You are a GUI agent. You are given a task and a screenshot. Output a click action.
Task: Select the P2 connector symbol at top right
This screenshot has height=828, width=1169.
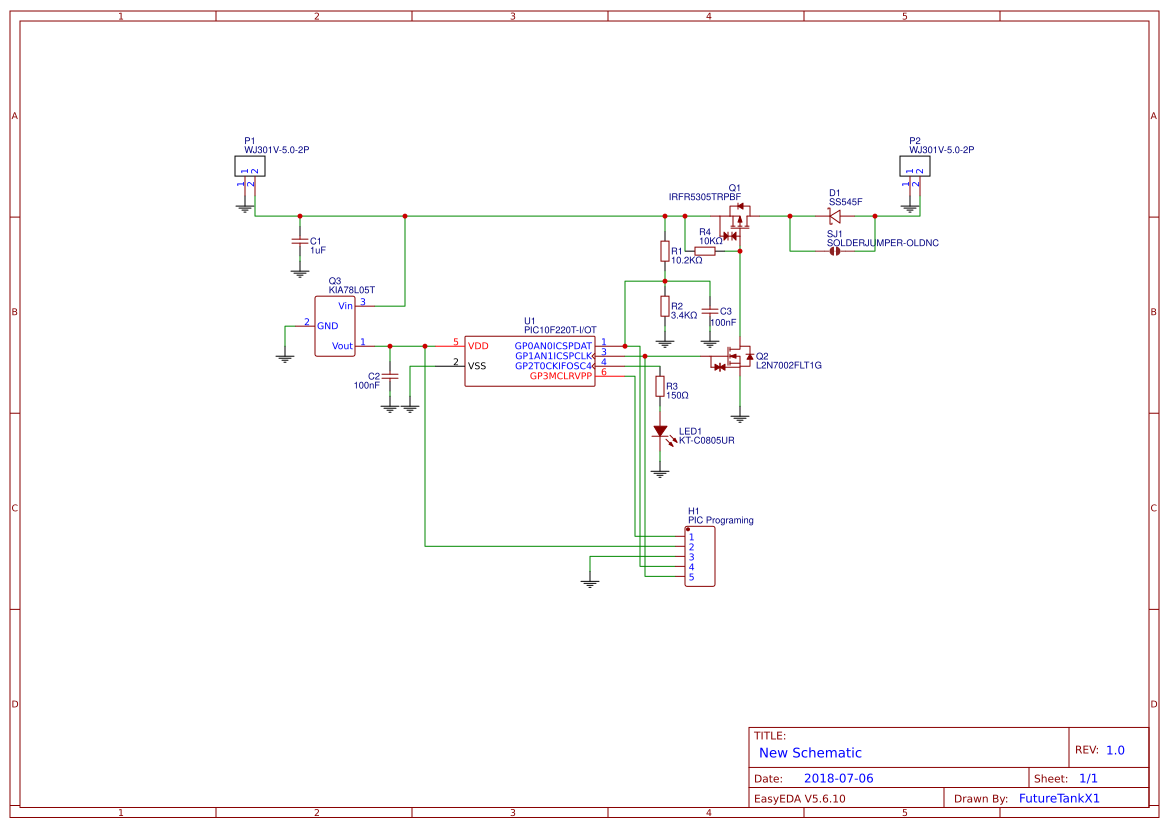914,165
